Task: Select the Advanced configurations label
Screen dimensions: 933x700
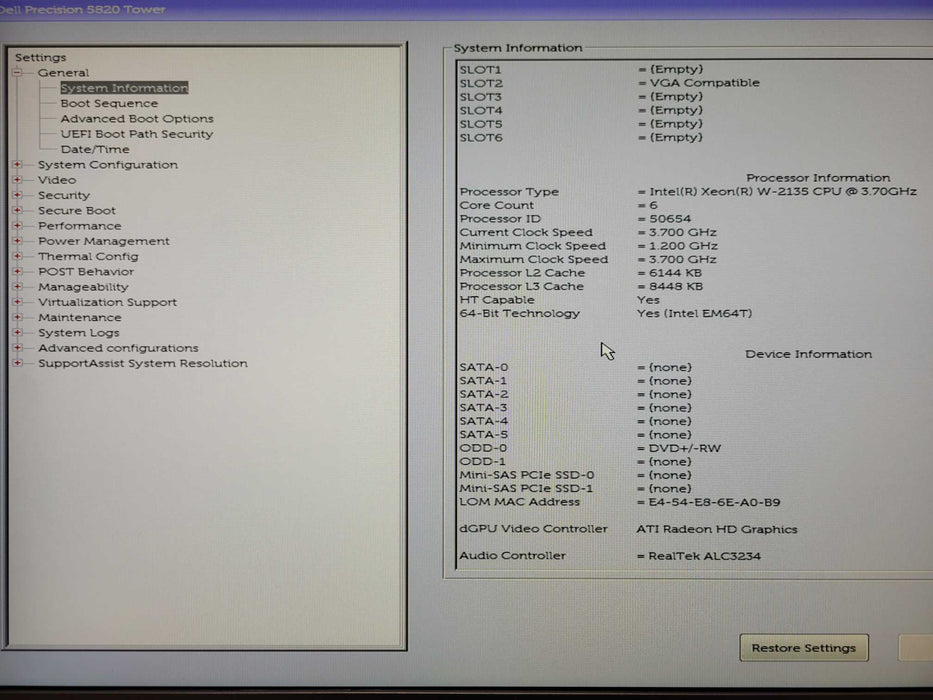Action: click(118, 348)
